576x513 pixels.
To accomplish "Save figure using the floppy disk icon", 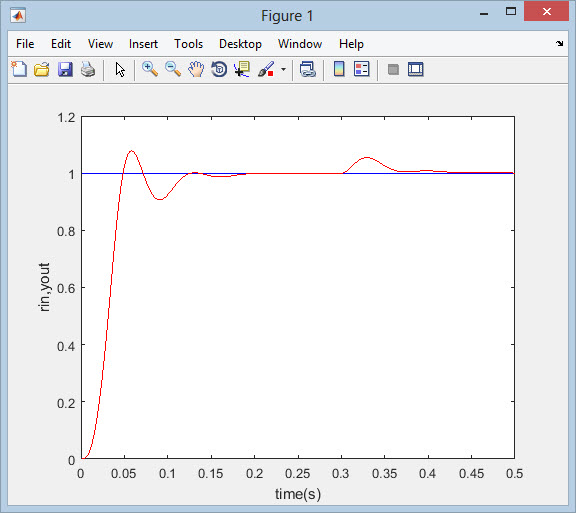I will (65, 69).
